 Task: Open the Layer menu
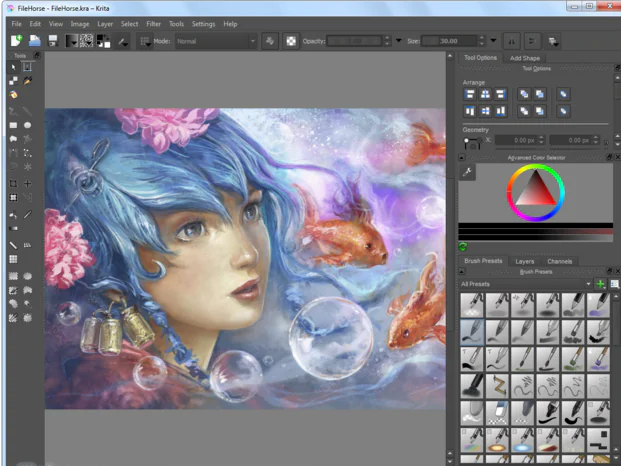point(105,24)
